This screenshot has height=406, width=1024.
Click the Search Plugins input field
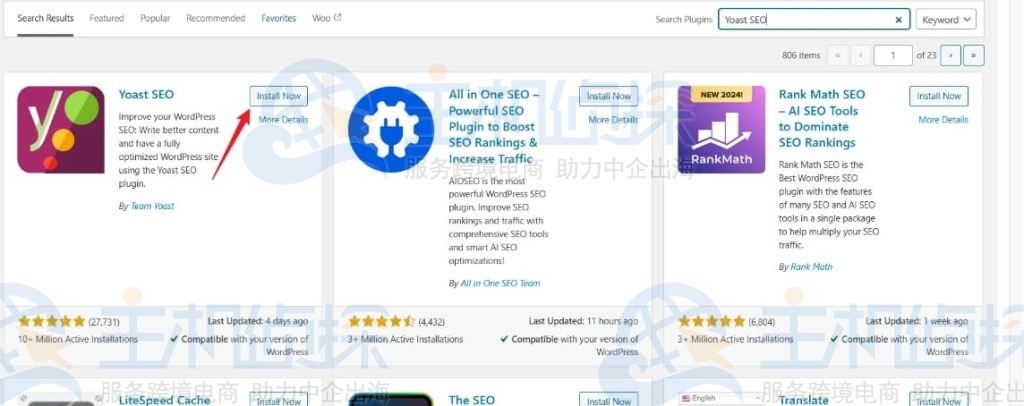tap(814, 20)
